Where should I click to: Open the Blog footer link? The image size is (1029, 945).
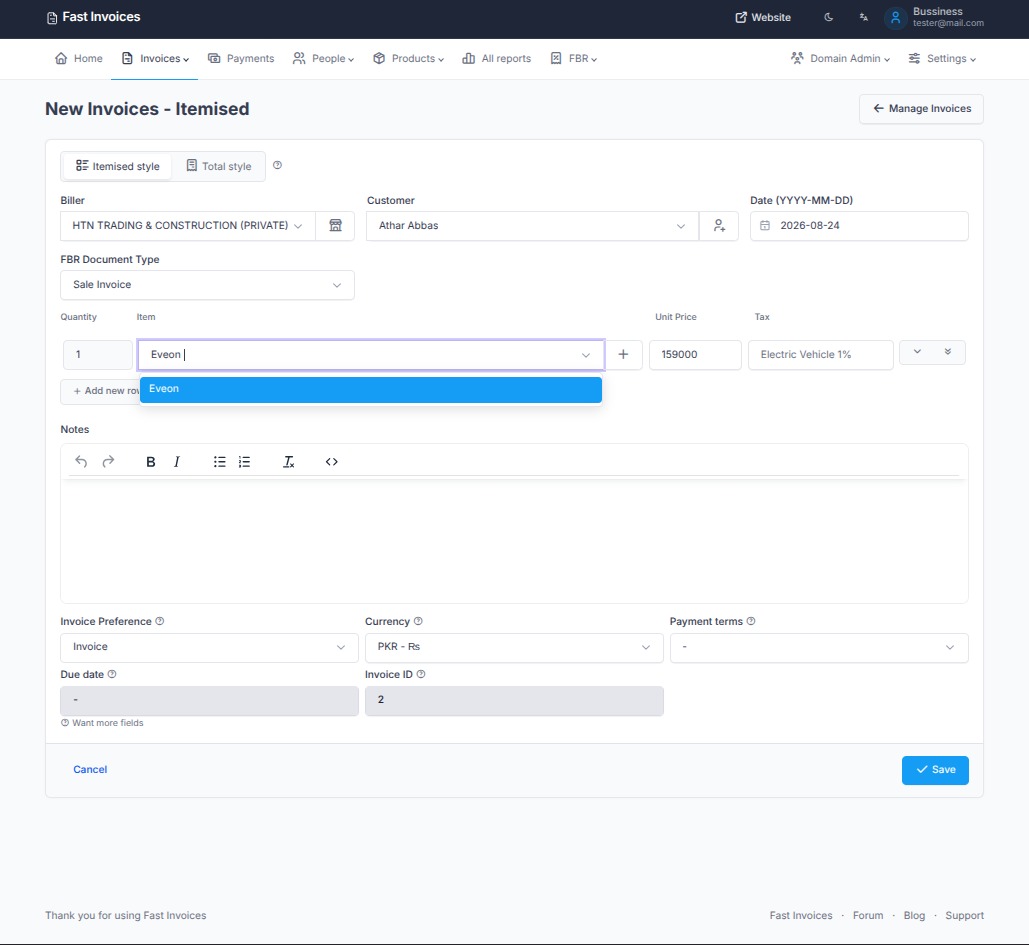(x=914, y=915)
